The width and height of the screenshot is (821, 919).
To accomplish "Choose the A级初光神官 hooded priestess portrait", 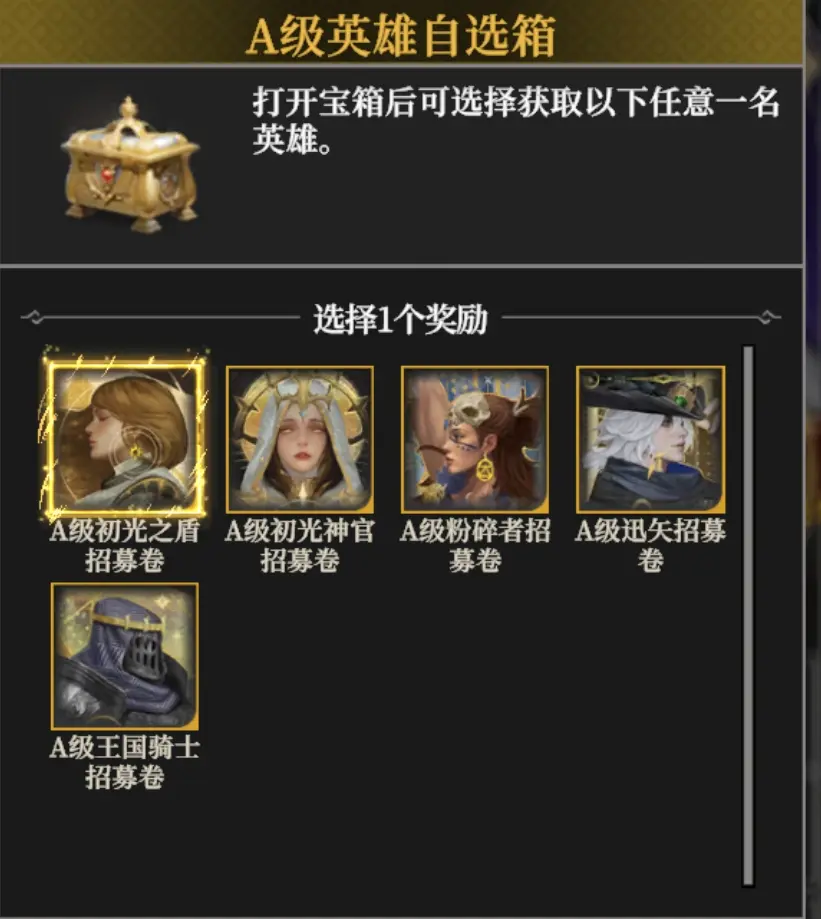I will coord(299,439).
